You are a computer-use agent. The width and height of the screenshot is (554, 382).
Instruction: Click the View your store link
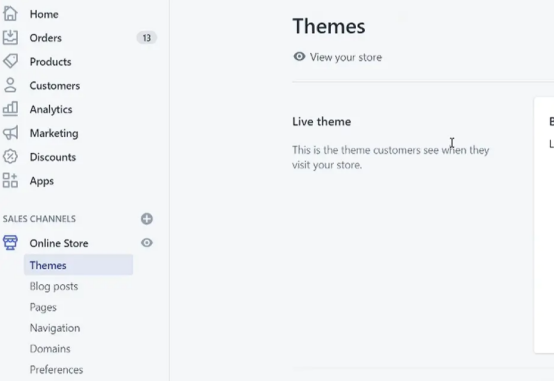(346, 57)
